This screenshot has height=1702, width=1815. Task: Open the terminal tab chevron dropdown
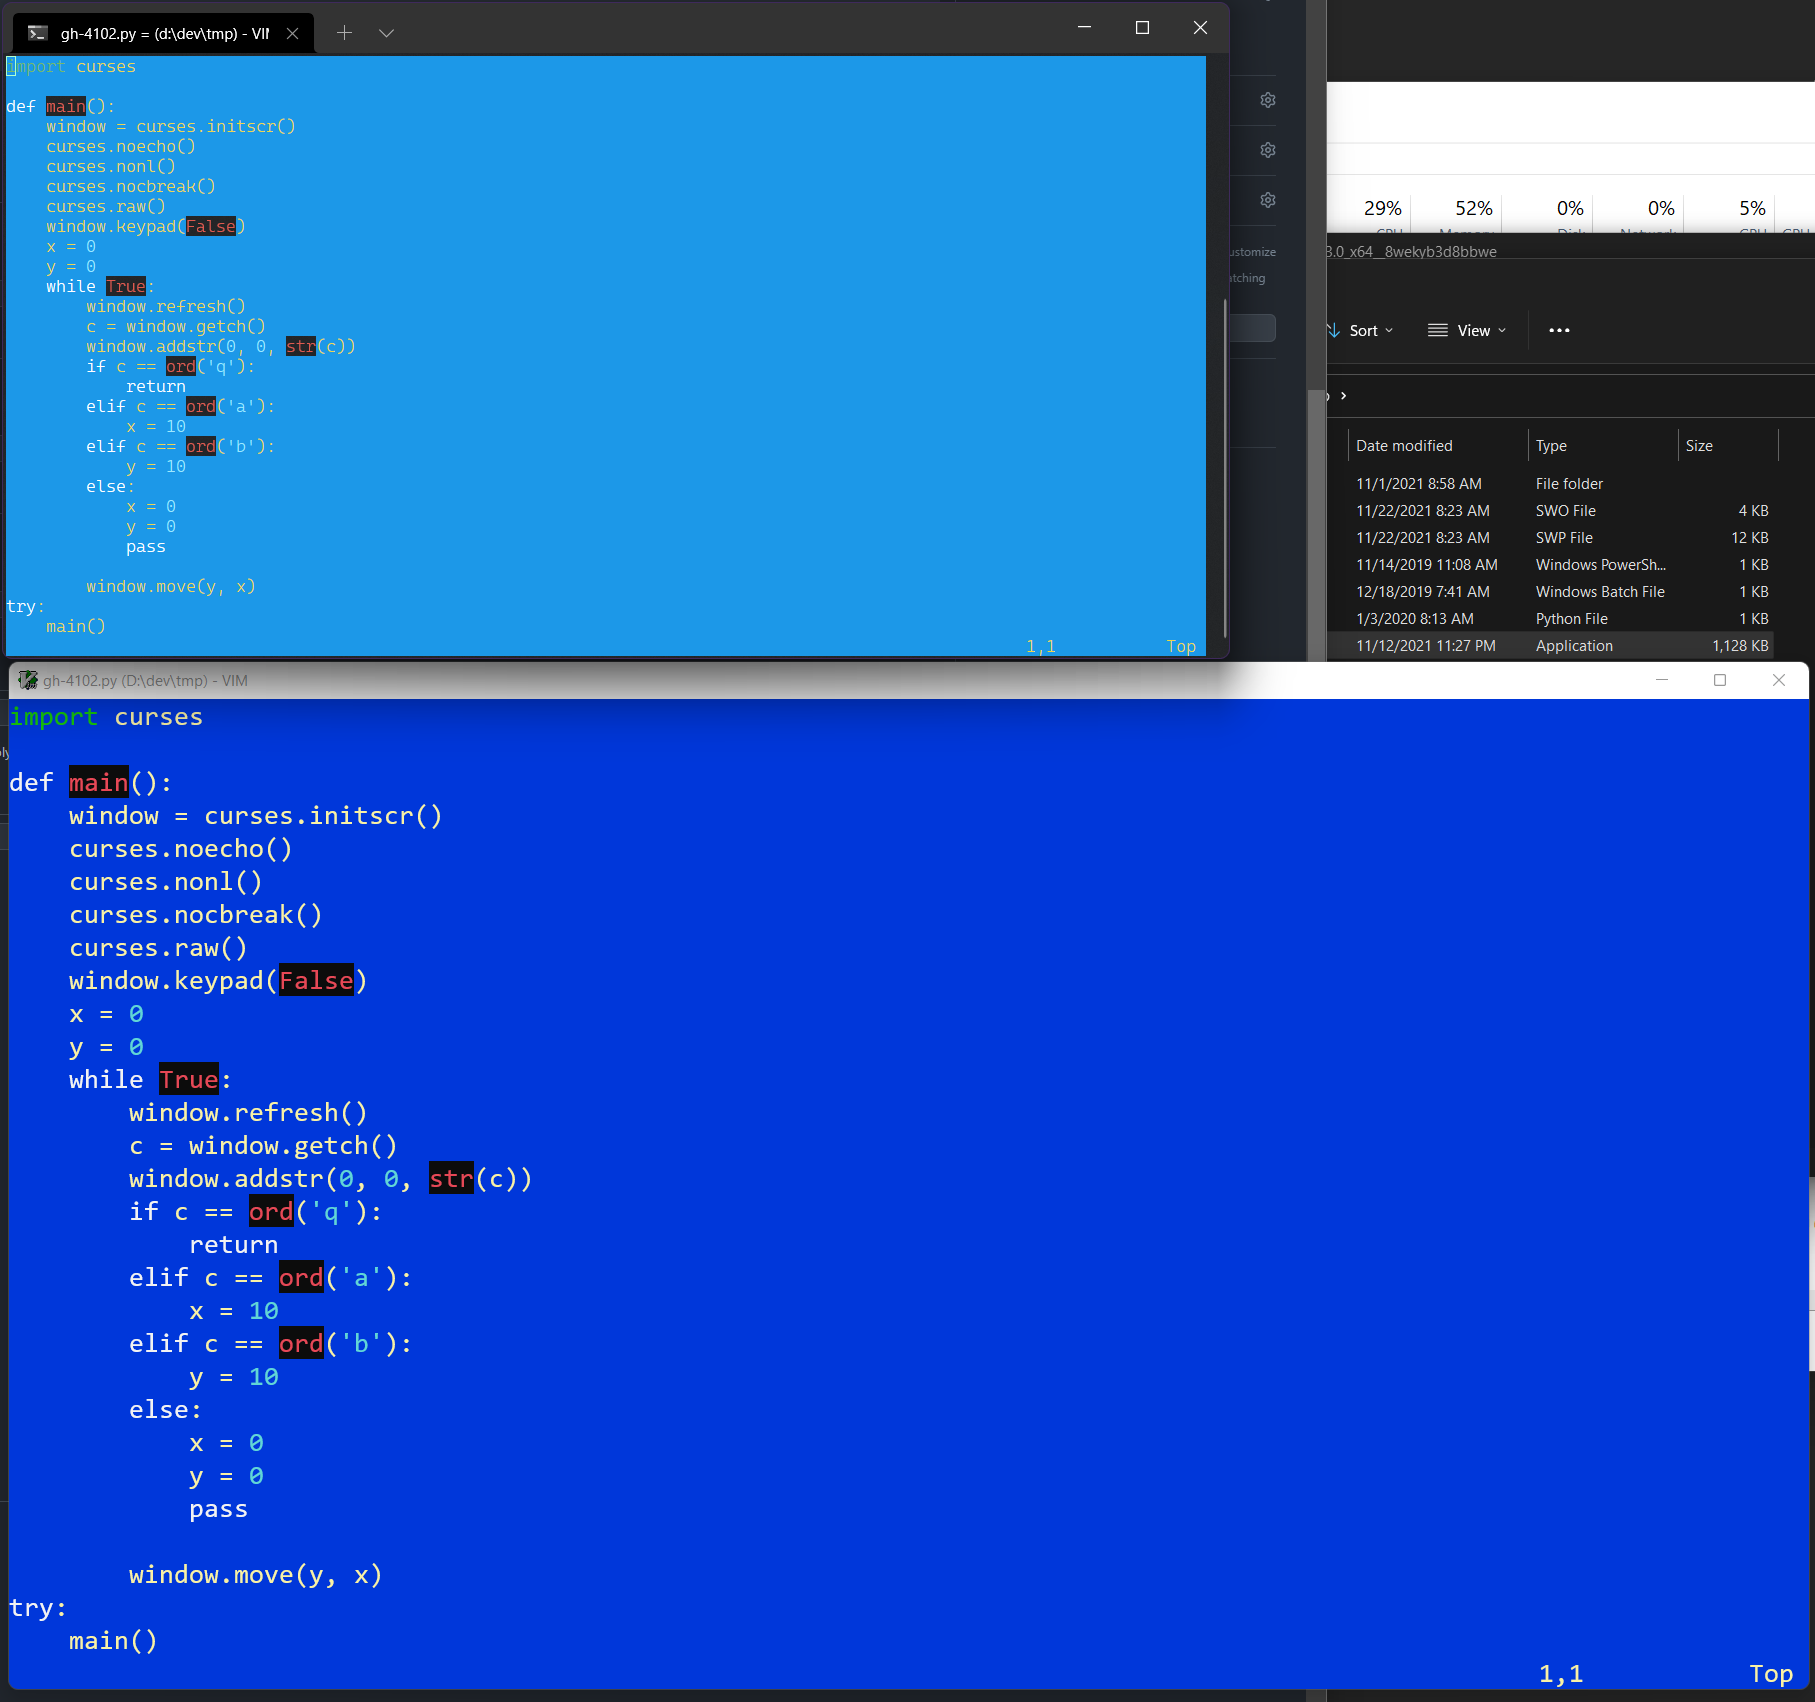click(387, 33)
